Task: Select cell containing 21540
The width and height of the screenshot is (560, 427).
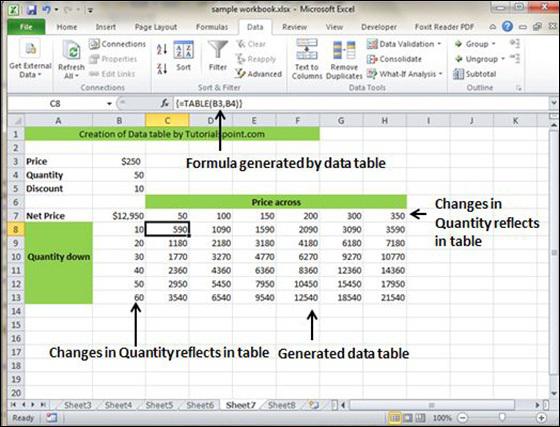Action: (x=385, y=297)
